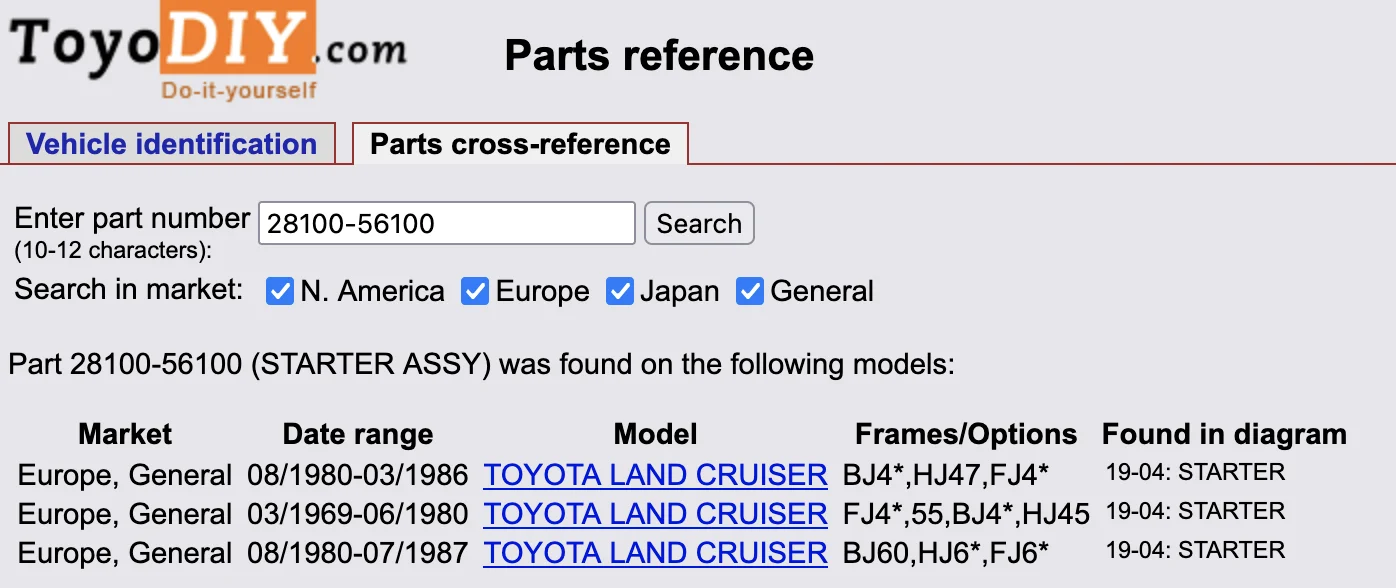The width and height of the screenshot is (1396, 588).
Task: Open Land Cruiser link for 08/1980-03/1986
Action: [x=656, y=475]
